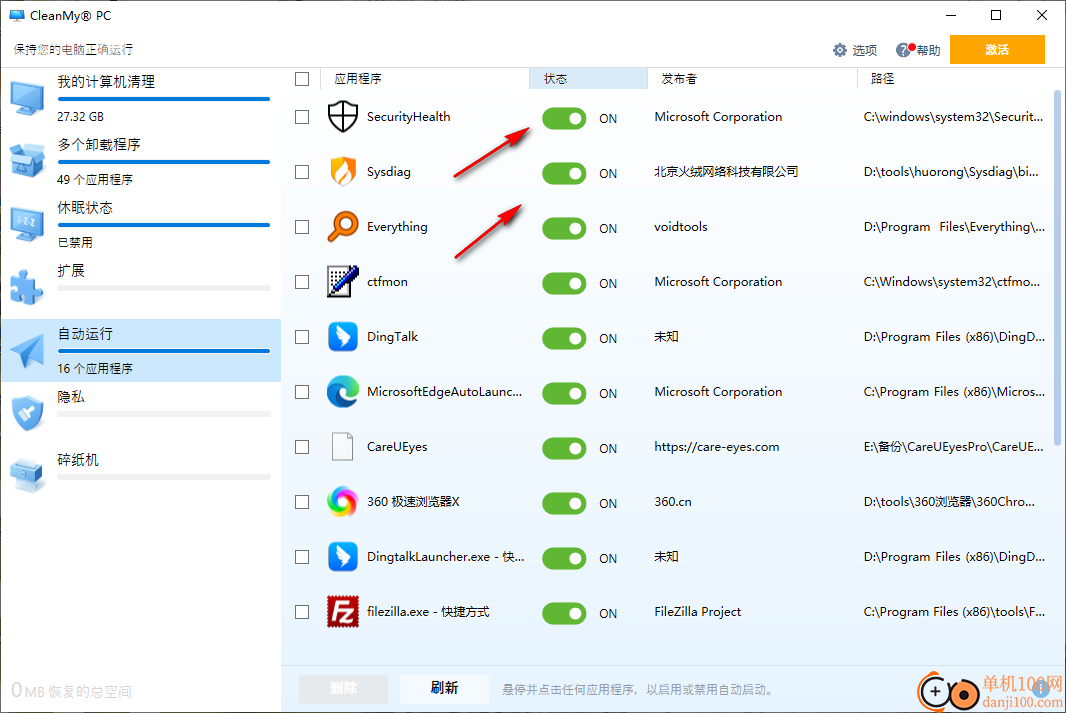Click the 选项 gear icon
Image resolution: width=1066 pixels, height=713 pixels.
[840, 50]
